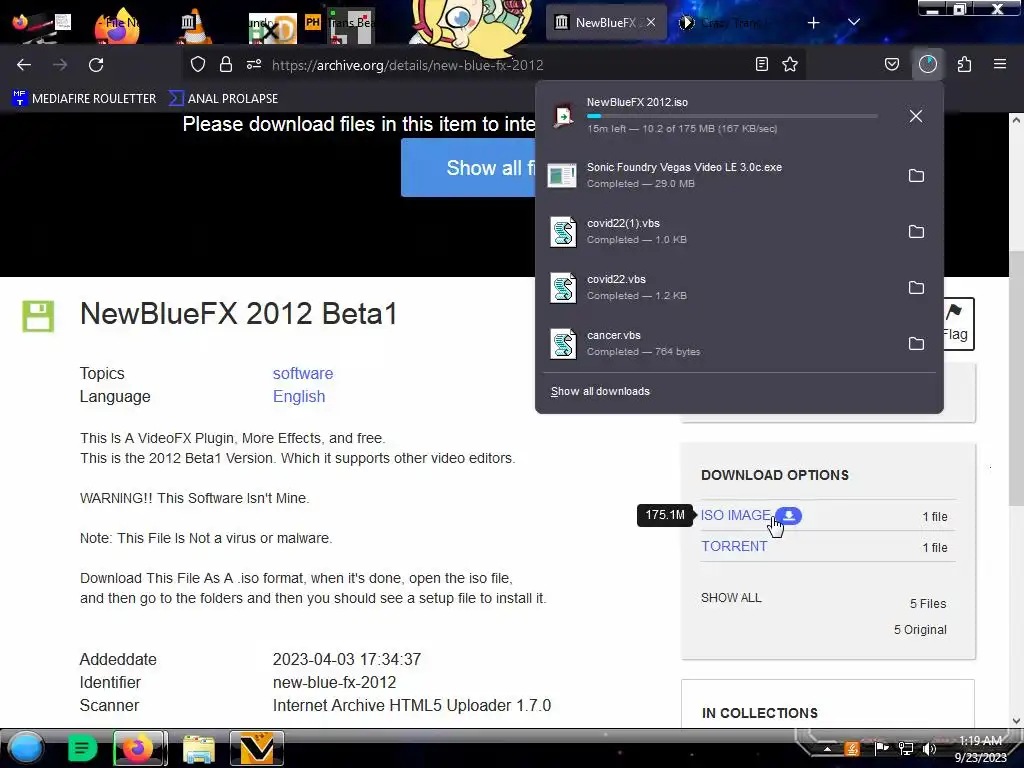Open the covid22(1).vbs download entry
This screenshot has width=1024, height=768.
[720, 231]
